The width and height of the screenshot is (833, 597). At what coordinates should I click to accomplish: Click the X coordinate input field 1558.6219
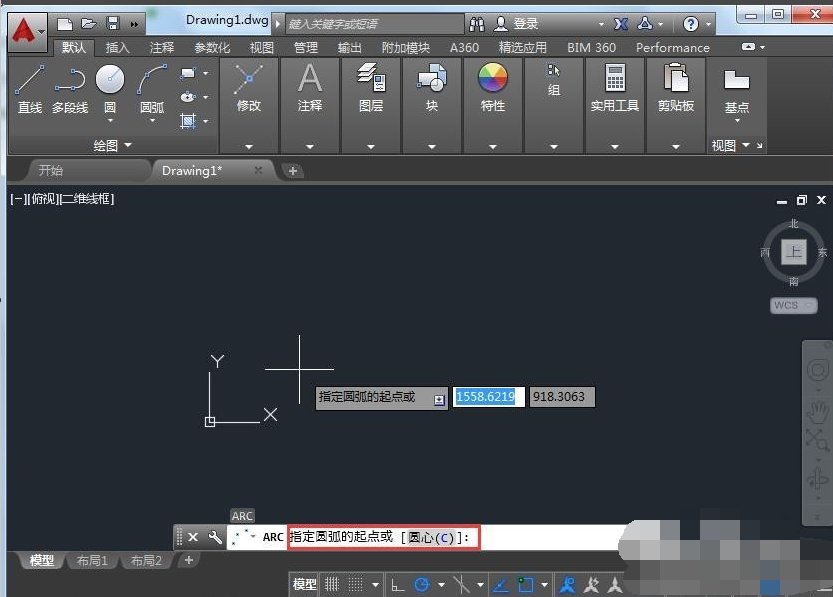(x=488, y=397)
